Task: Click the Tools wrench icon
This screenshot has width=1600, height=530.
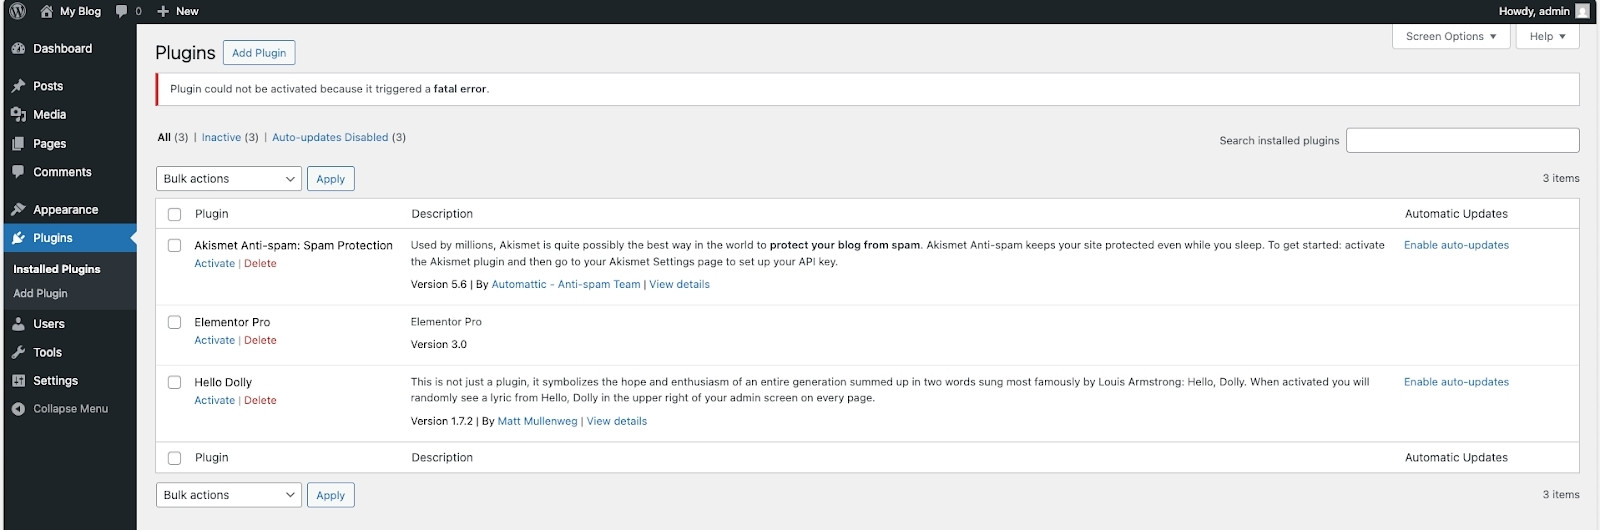Action: click(18, 352)
